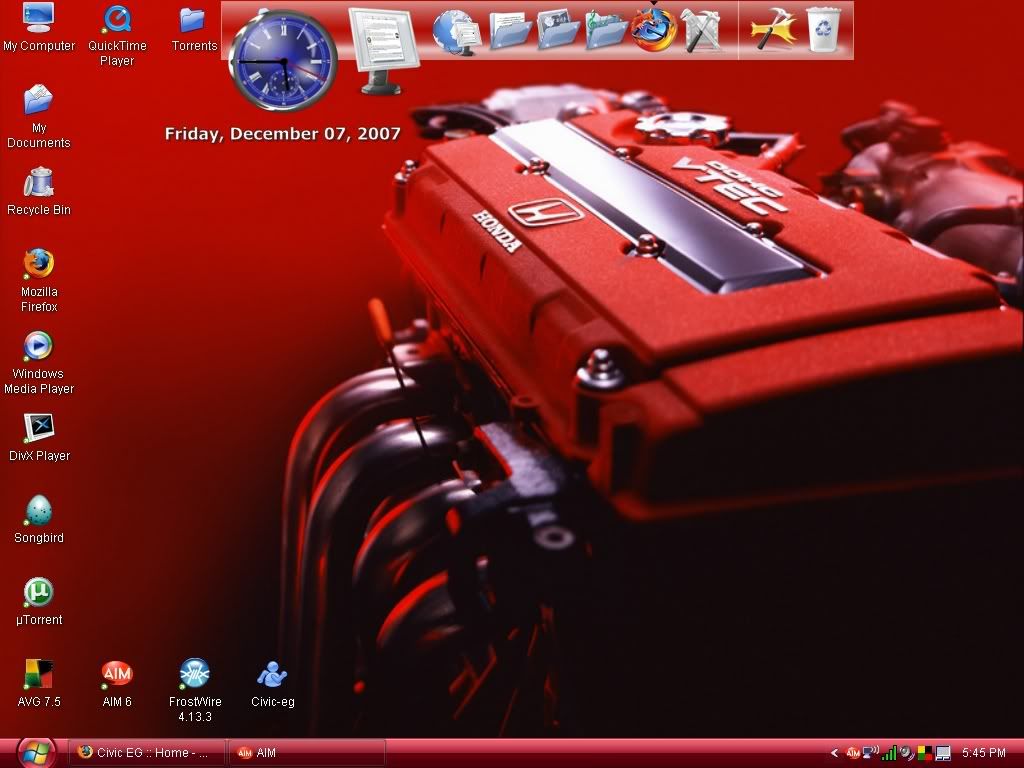Open the wrench and hammer tools icon in dock
The image size is (1024, 768).
(x=701, y=30)
